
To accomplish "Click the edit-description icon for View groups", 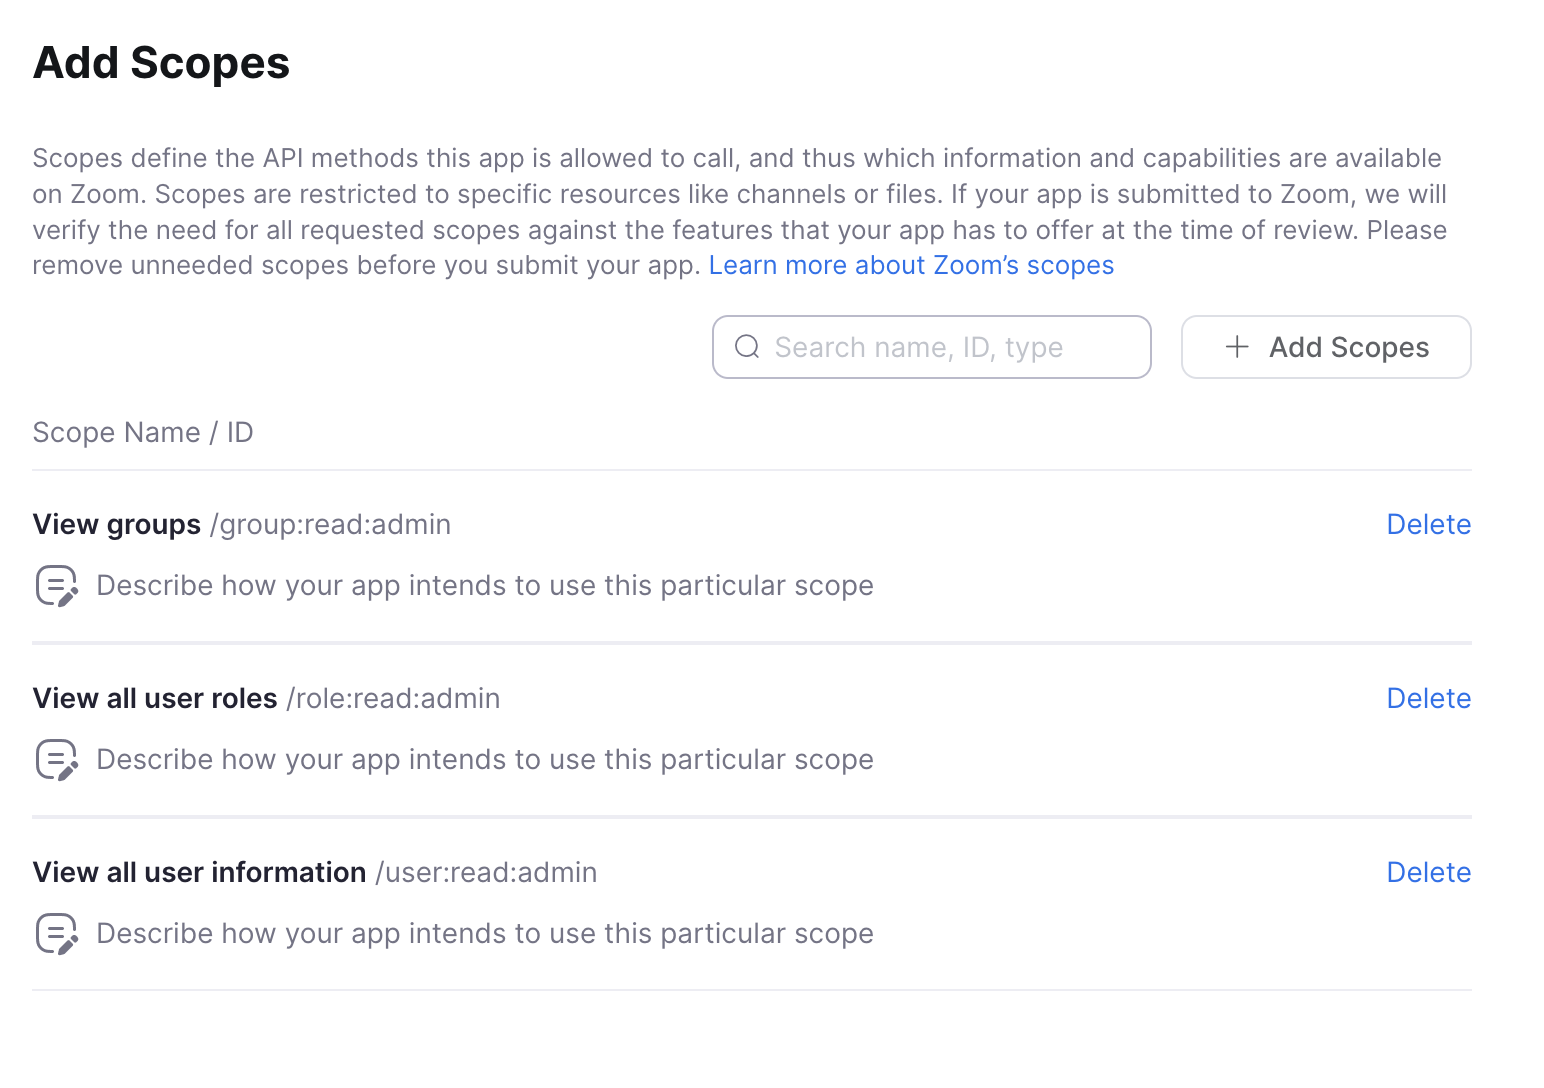I will click(x=56, y=586).
